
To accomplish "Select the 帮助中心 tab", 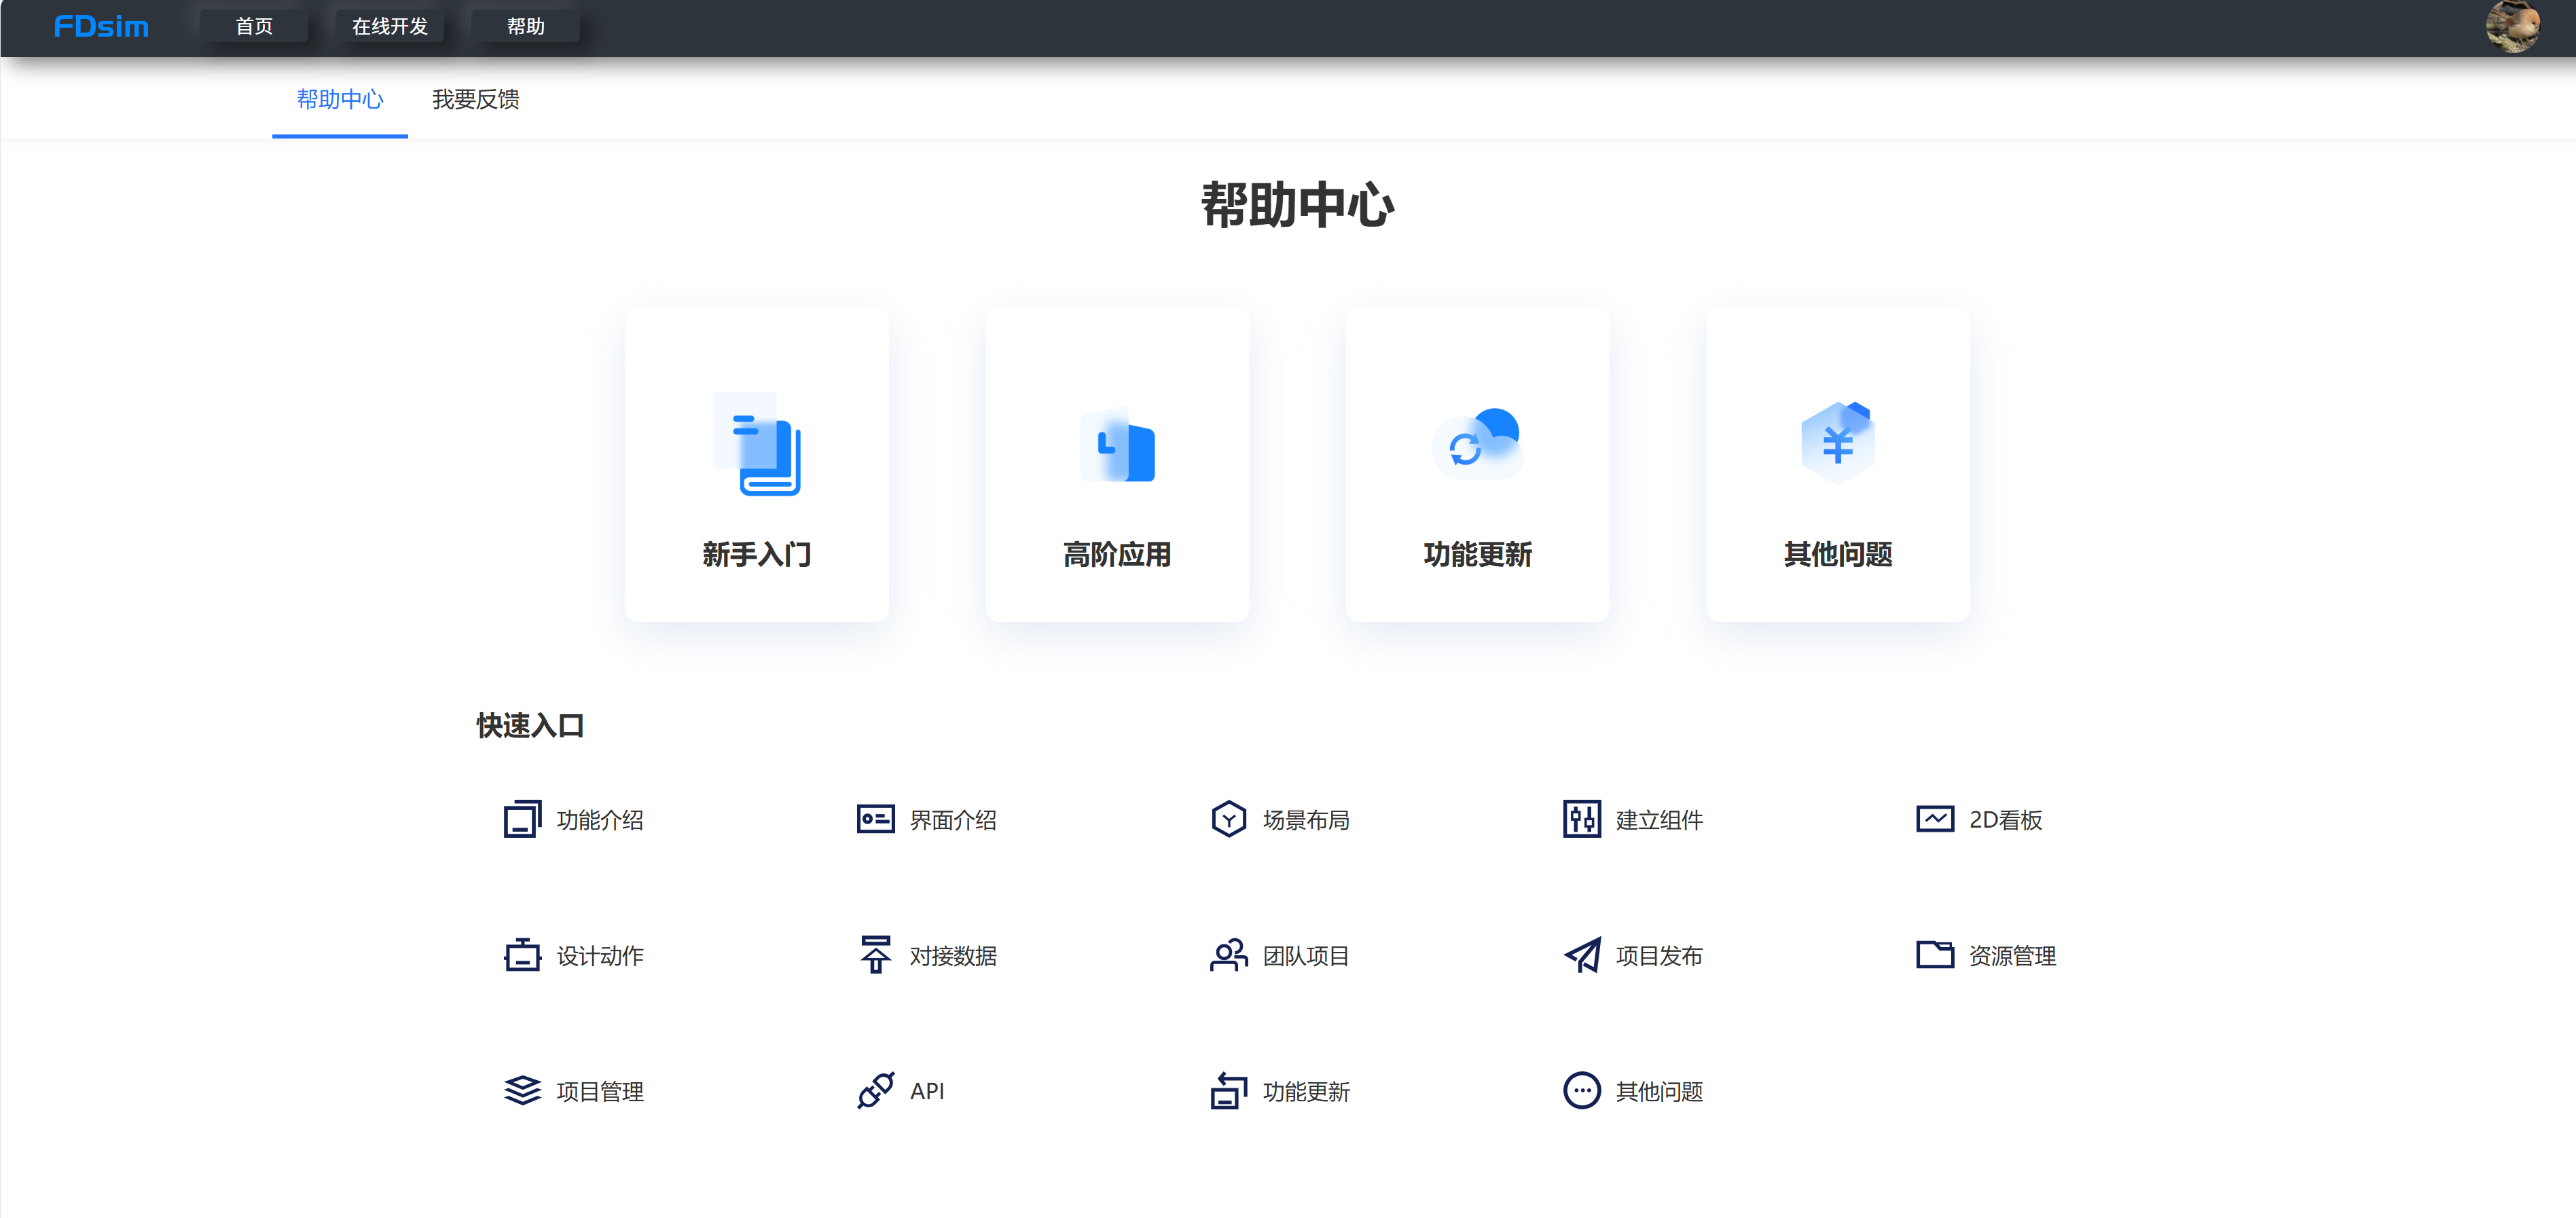I will pos(340,99).
